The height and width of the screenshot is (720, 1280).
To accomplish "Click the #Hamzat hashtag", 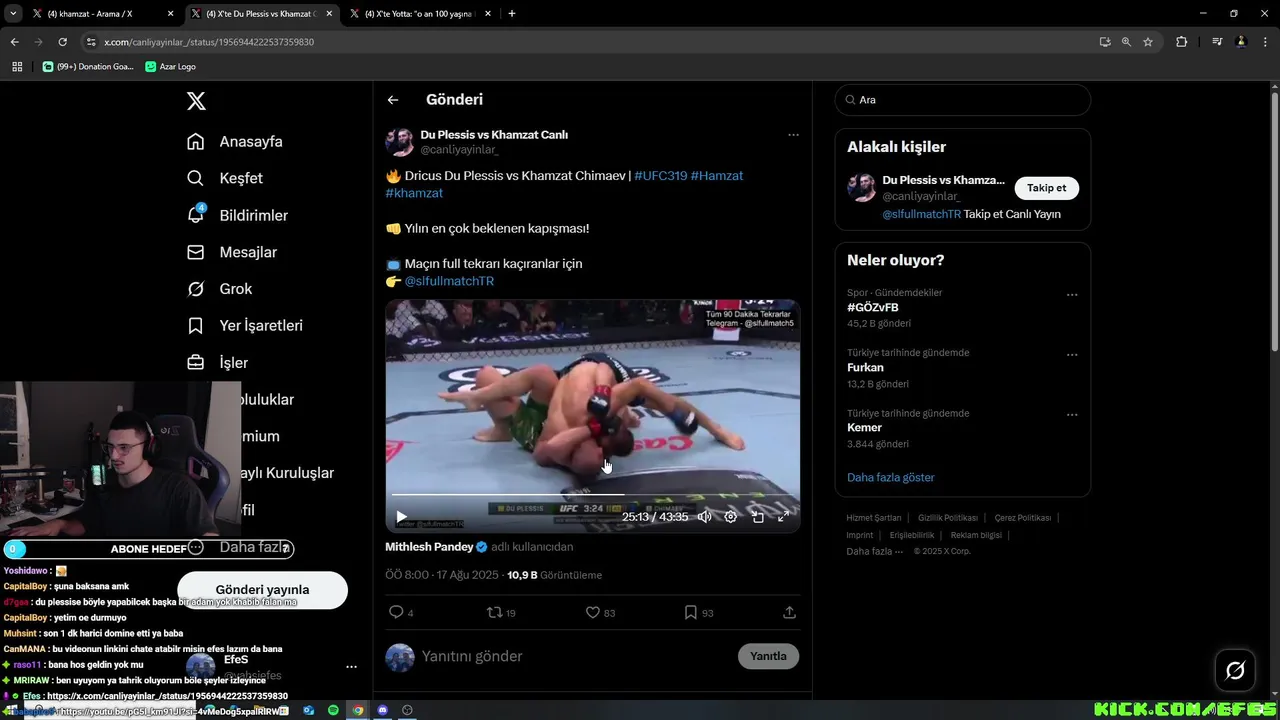I will click(717, 176).
